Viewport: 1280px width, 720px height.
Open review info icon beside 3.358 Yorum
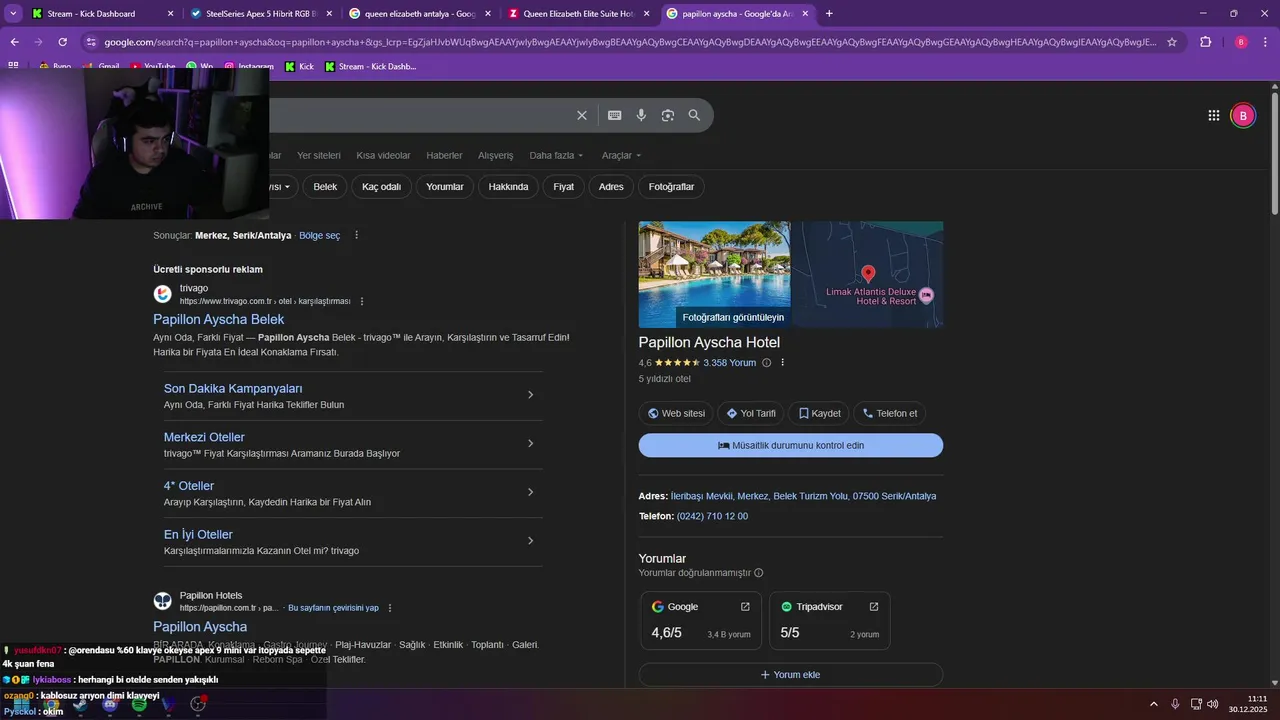[x=767, y=363]
